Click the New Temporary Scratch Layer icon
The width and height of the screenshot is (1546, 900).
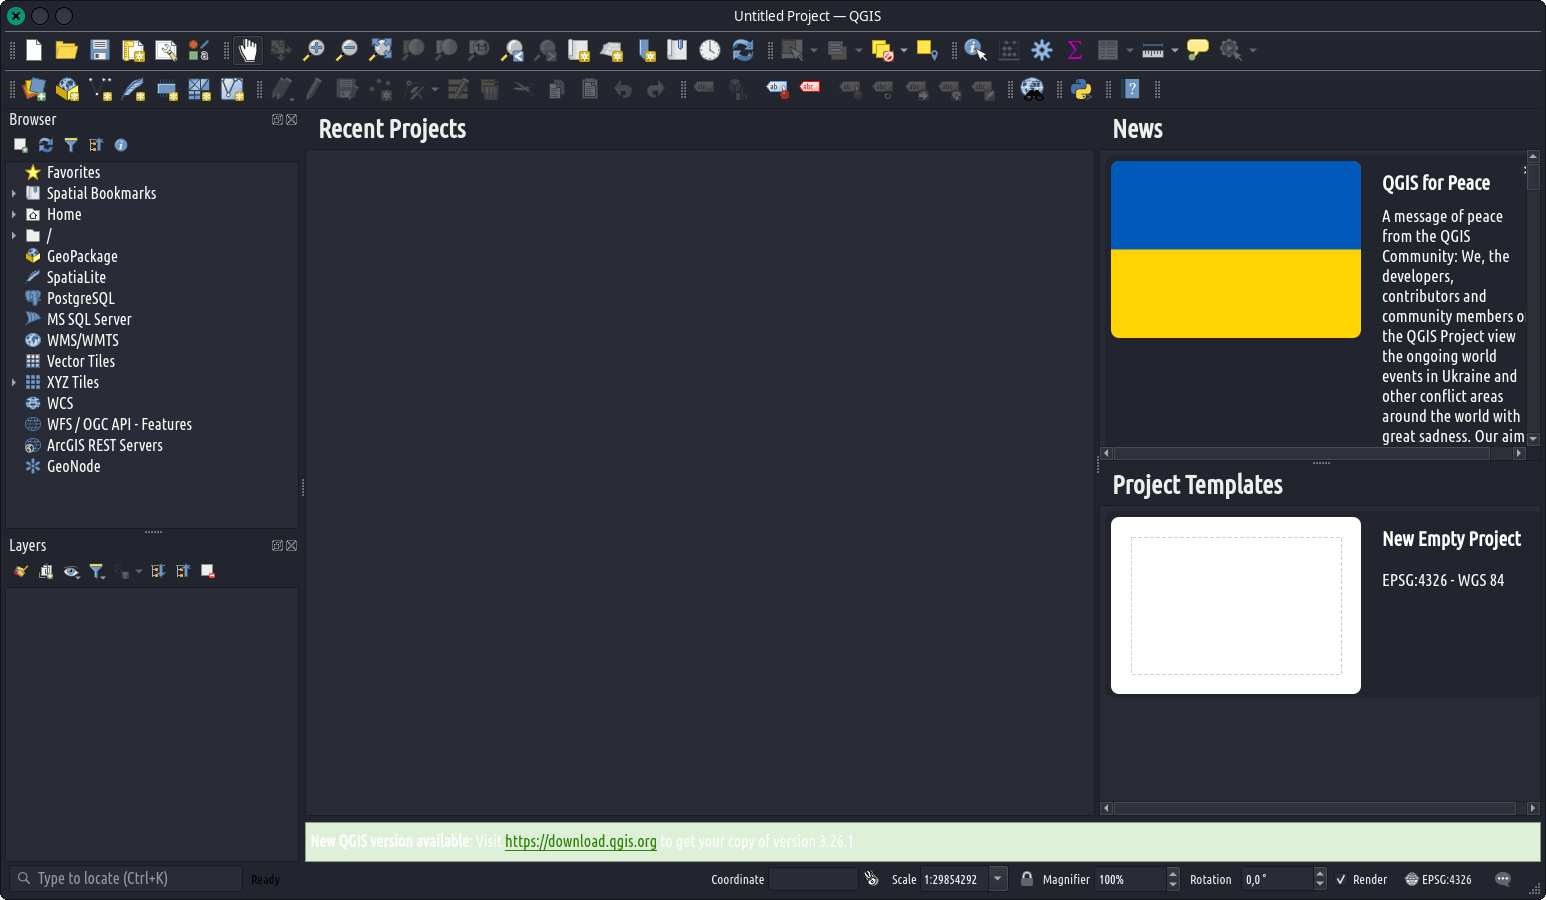(x=166, y=89)
